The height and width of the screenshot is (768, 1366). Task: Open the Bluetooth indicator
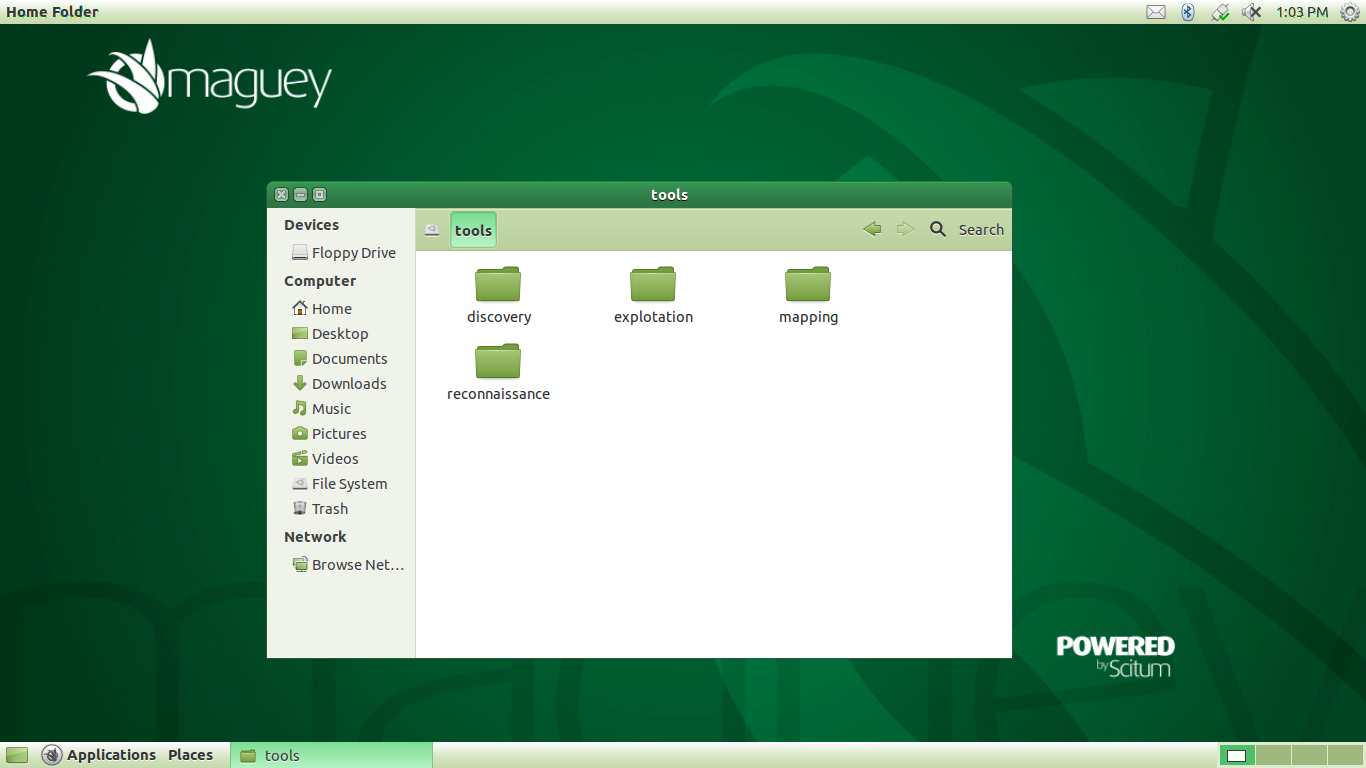1188,12
